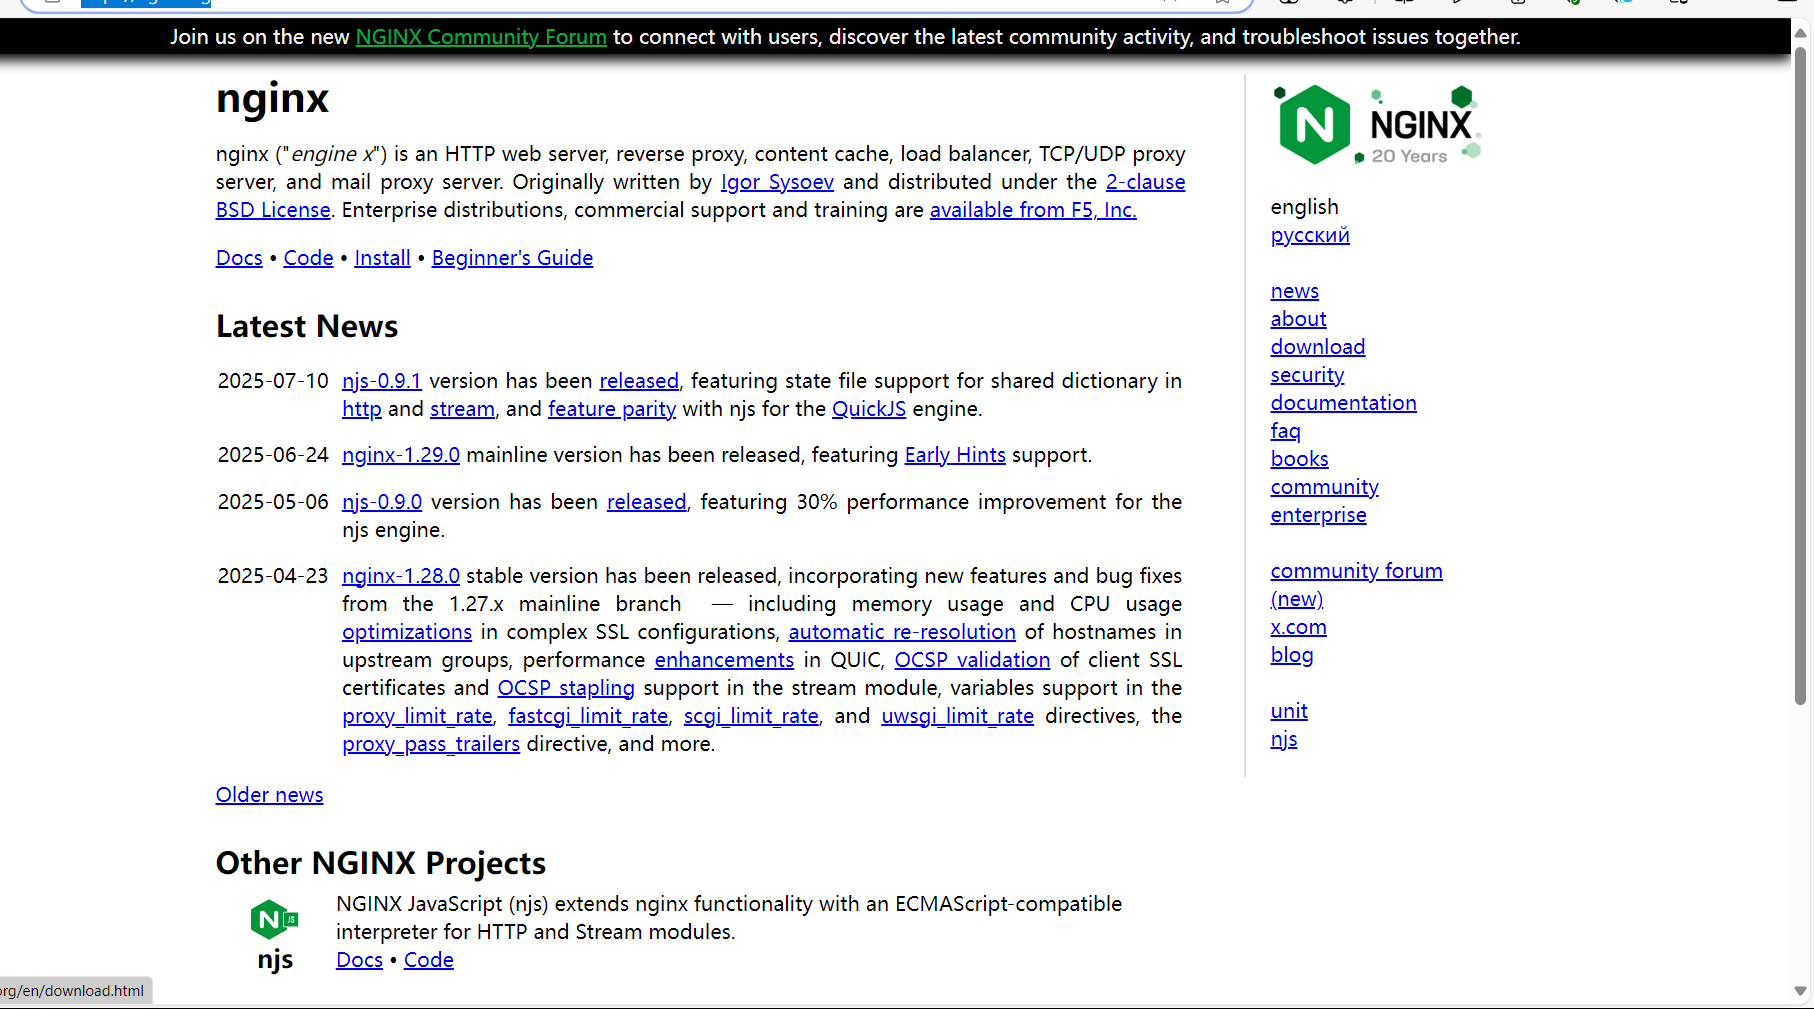Click the vertical scrollbar thumb
The height and width of the screenshot is (1009, 1814).
tap(1801, 375)
